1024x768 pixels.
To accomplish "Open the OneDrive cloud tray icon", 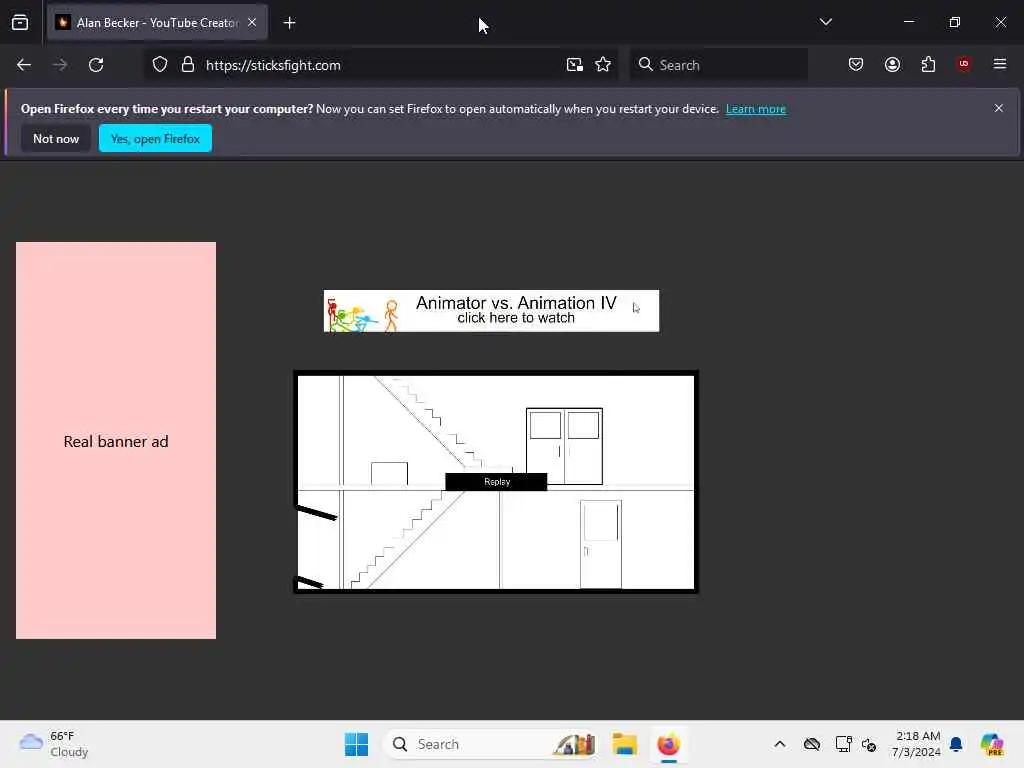I will tap(812, 744).
